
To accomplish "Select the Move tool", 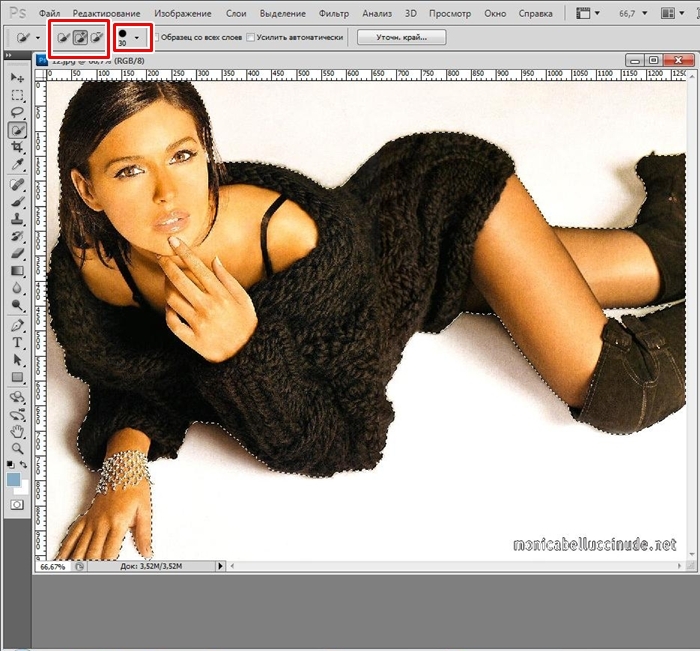I will pos(17,77).
